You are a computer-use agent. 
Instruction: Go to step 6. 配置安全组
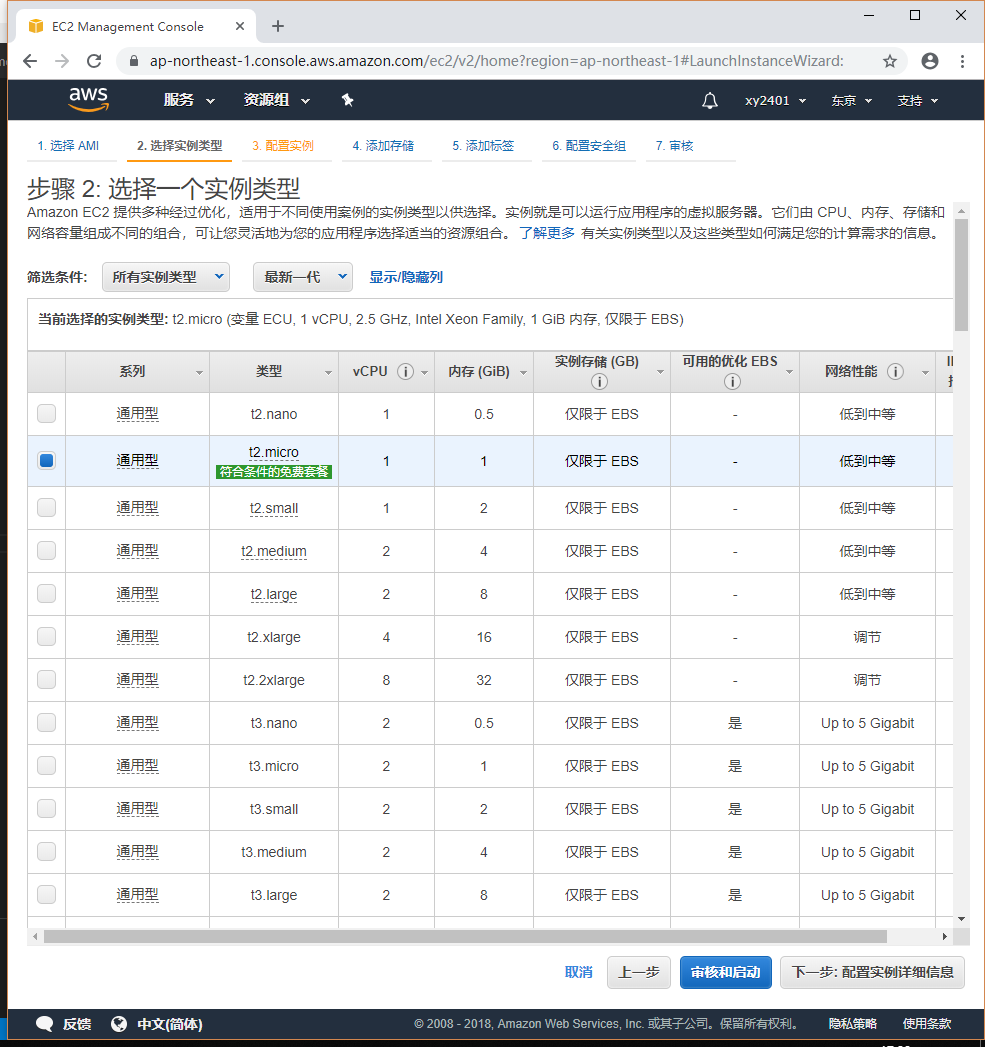(589, 146)
